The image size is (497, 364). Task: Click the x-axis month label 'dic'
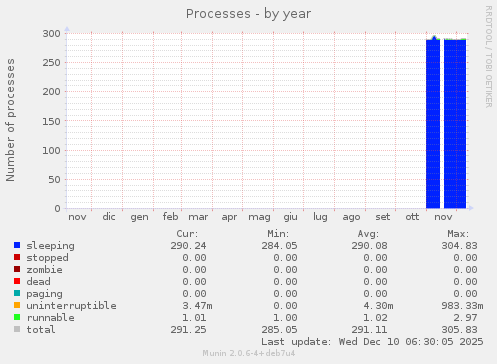click(x=109, y=217)
